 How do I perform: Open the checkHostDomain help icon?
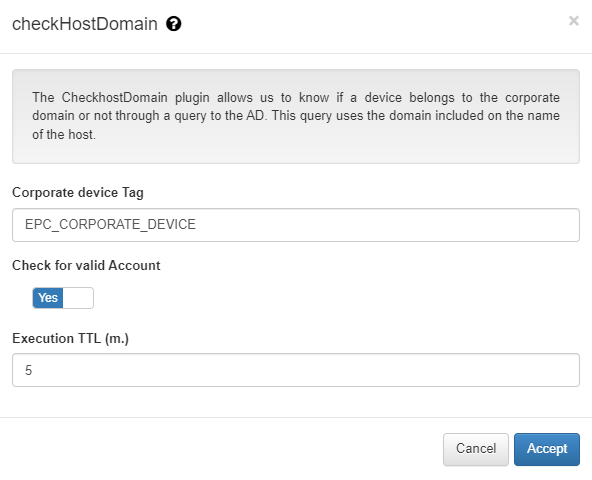174,24
